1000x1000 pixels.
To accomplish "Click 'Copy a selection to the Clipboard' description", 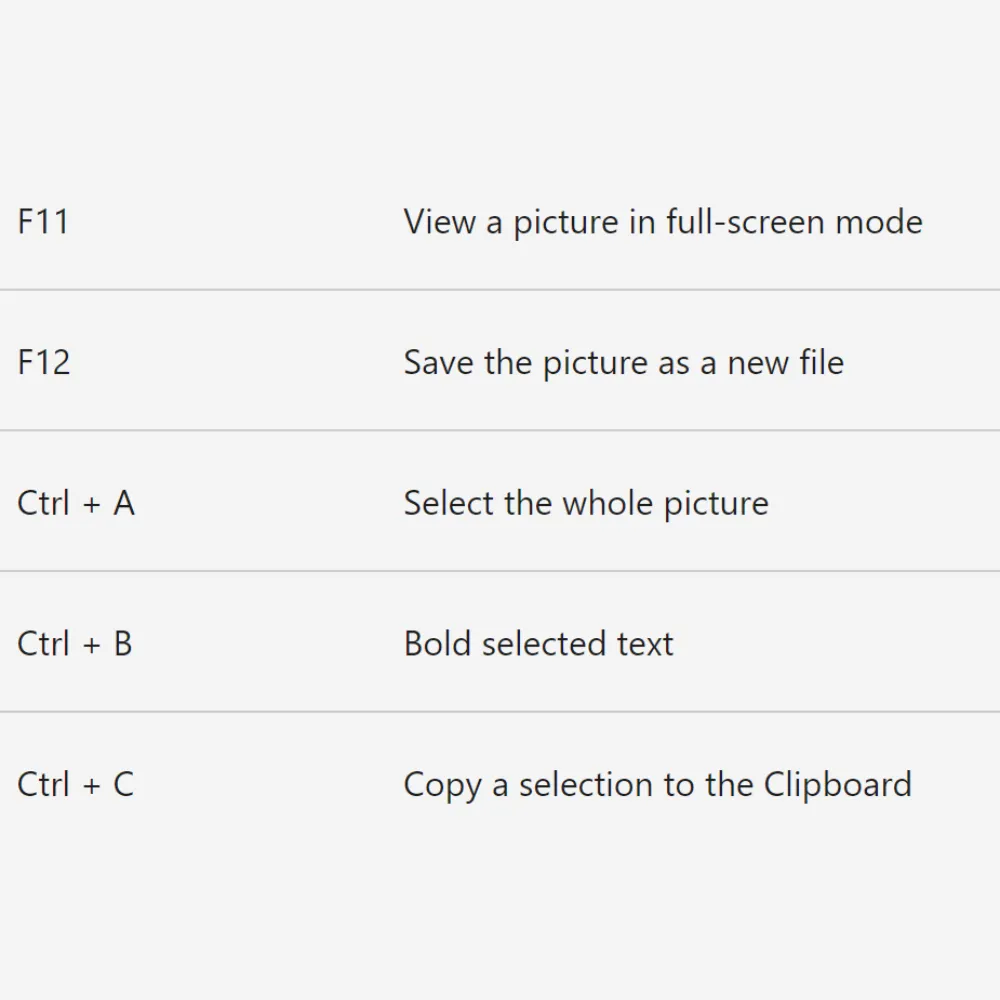I will (x=657, y=784).
